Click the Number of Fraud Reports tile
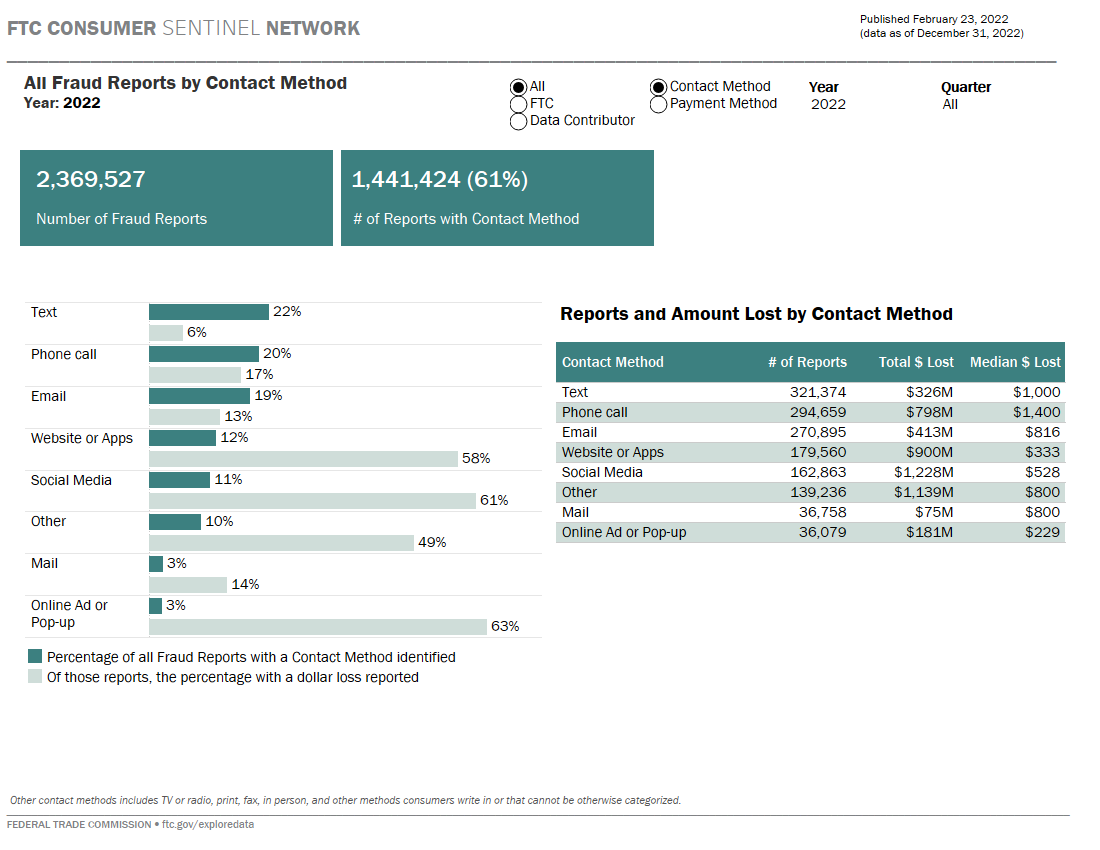 [176, 197]
